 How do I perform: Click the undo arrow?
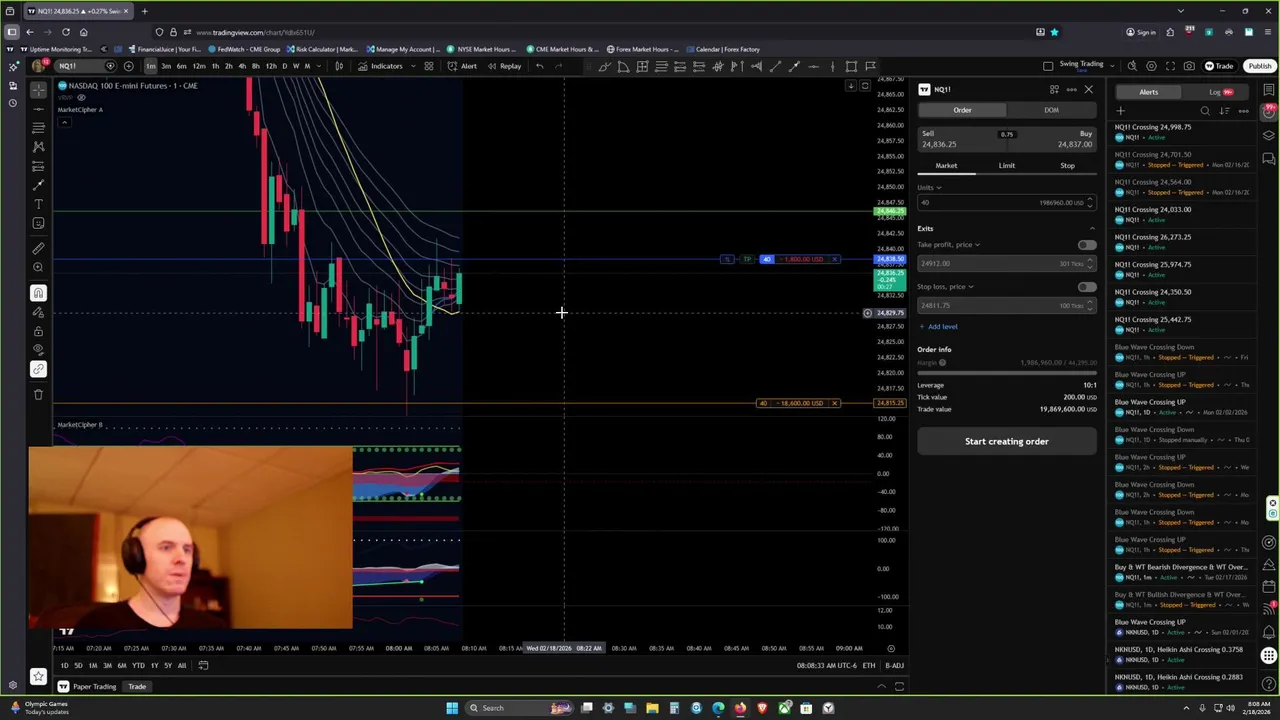click(539, 66)
